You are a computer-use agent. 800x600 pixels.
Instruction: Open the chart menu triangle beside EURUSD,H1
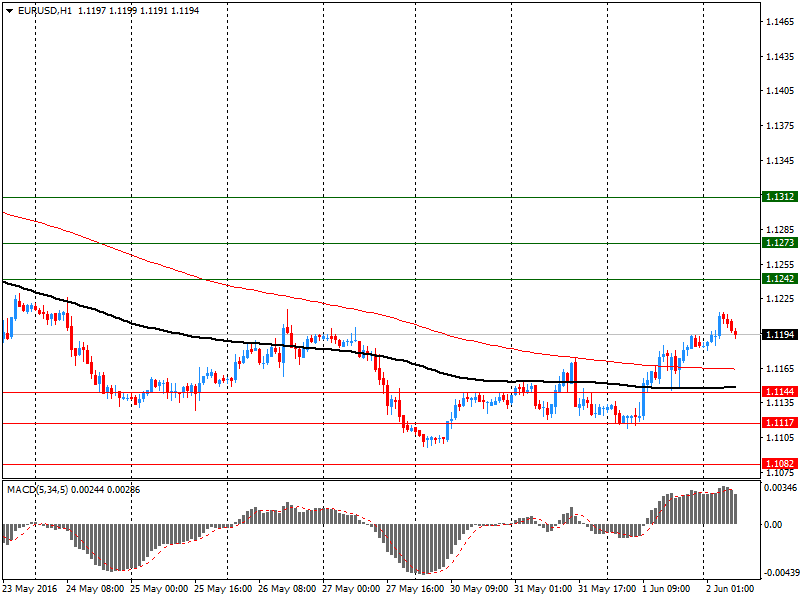pyautogui.click(x=10, y=11)
